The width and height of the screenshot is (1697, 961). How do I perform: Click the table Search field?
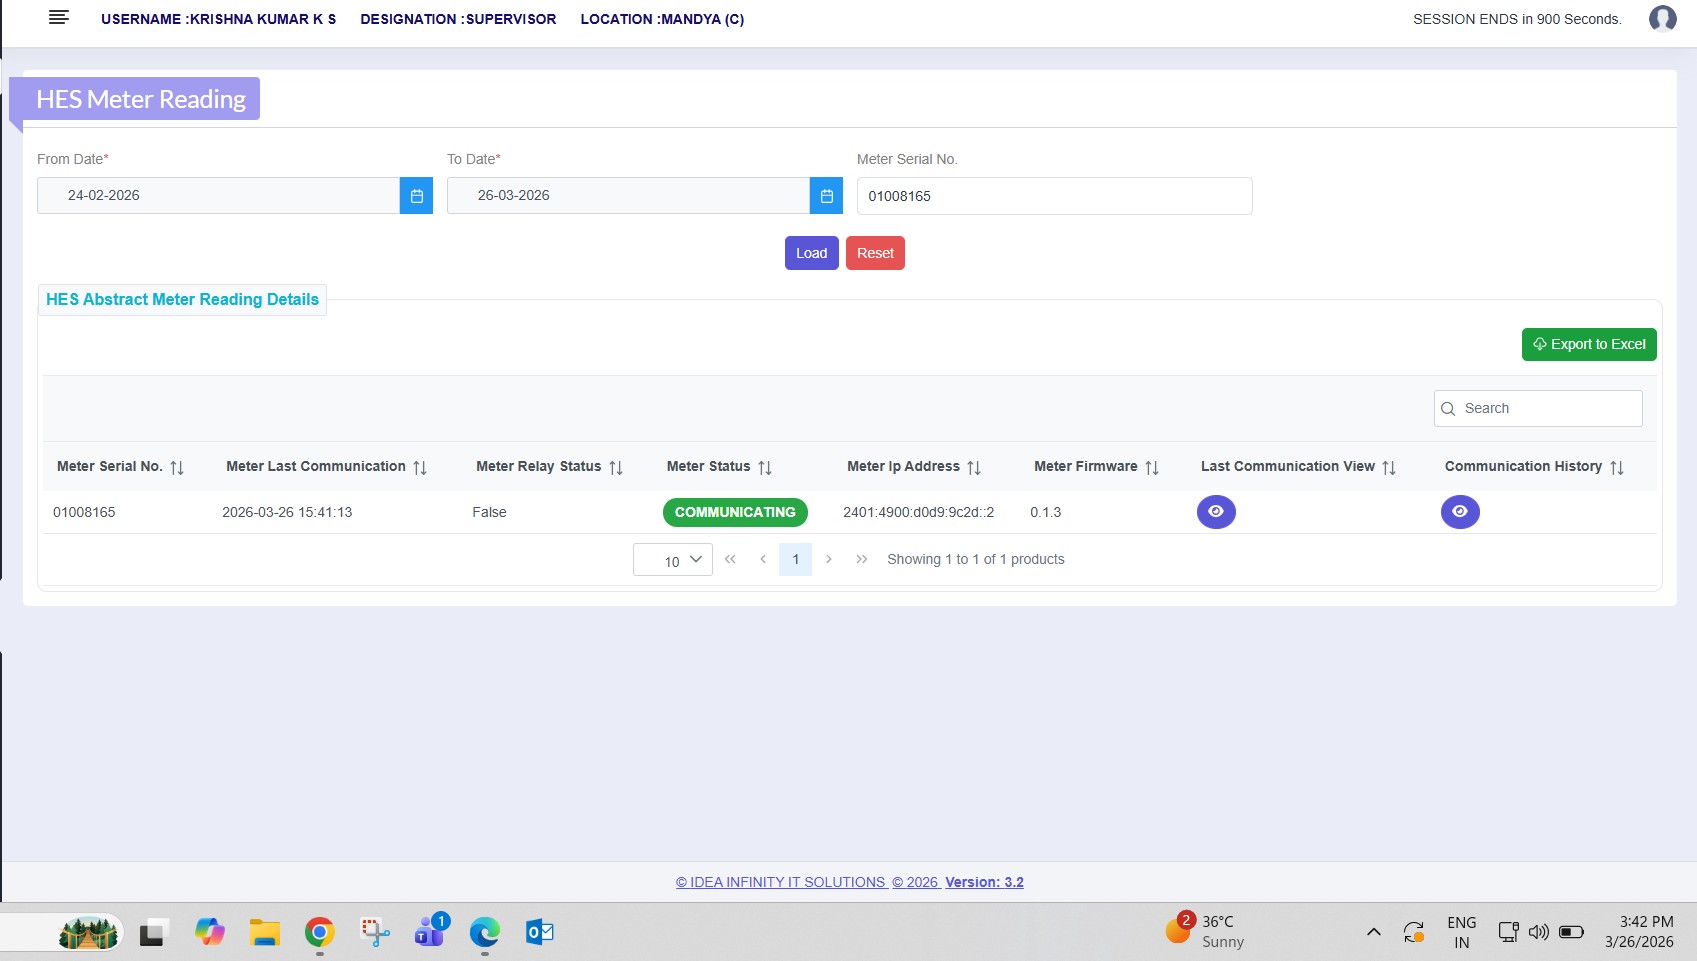pos(1546,408)
